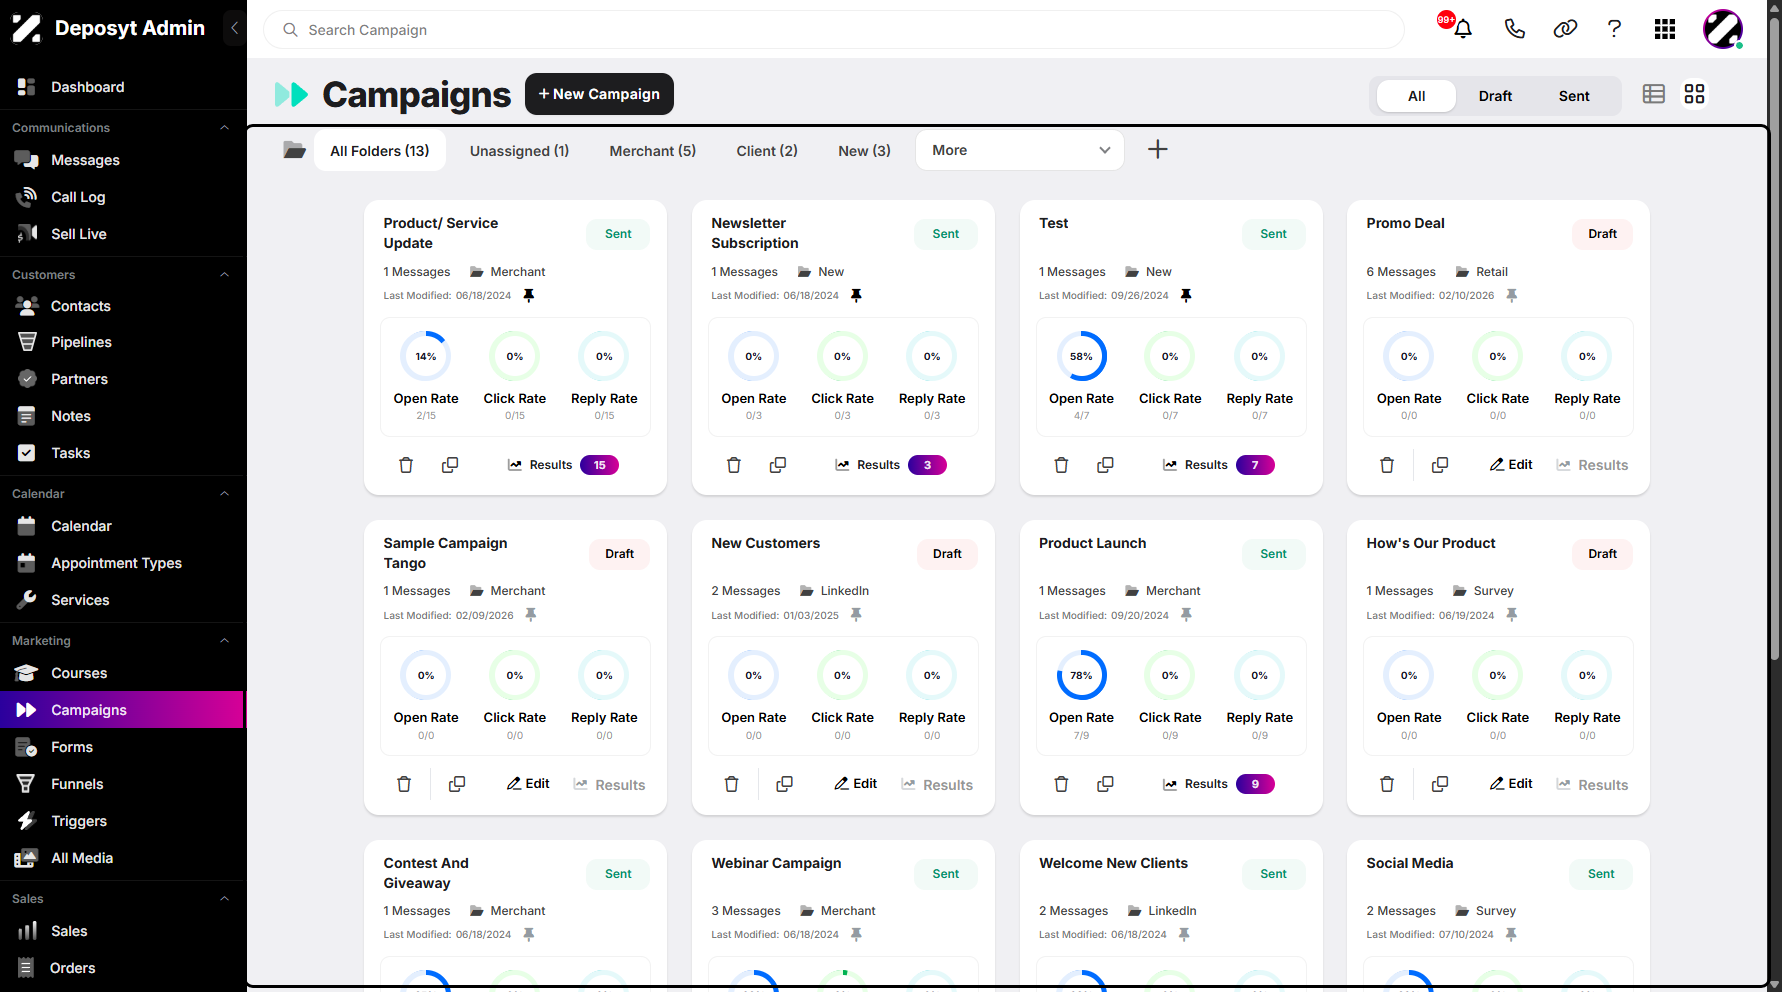
Task: Click the New Campaign button
Action: tap(599, 94)
